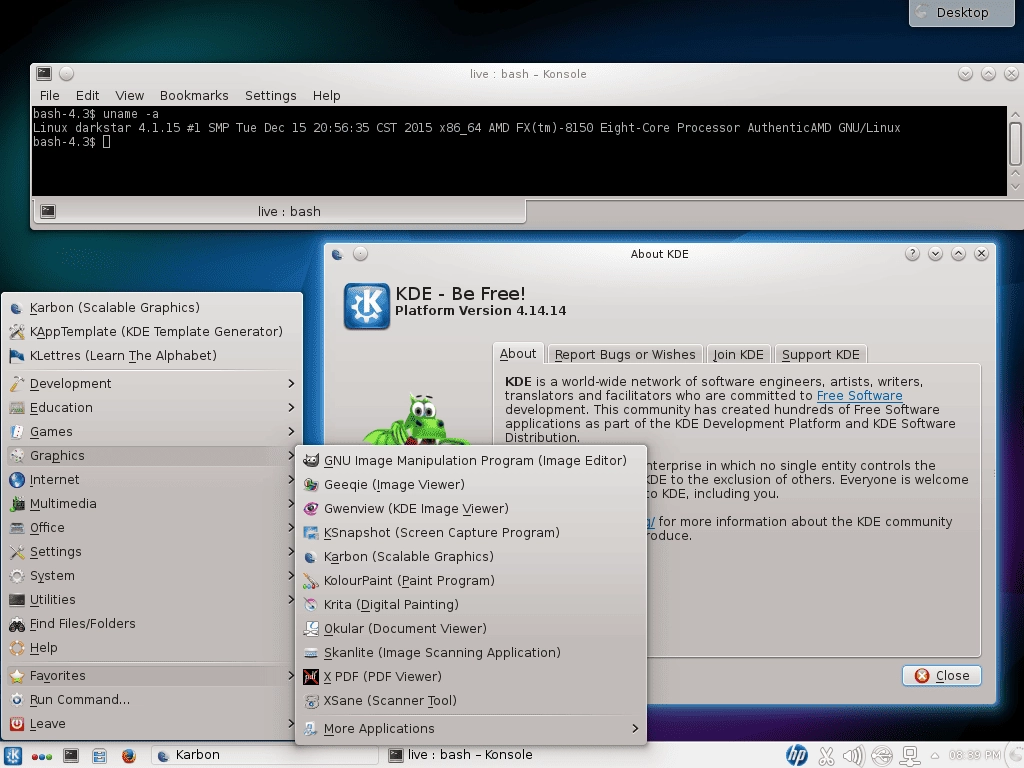
Task: Switch to Report Bugs or Wishes tab
Action: click(x=625, y=355)
